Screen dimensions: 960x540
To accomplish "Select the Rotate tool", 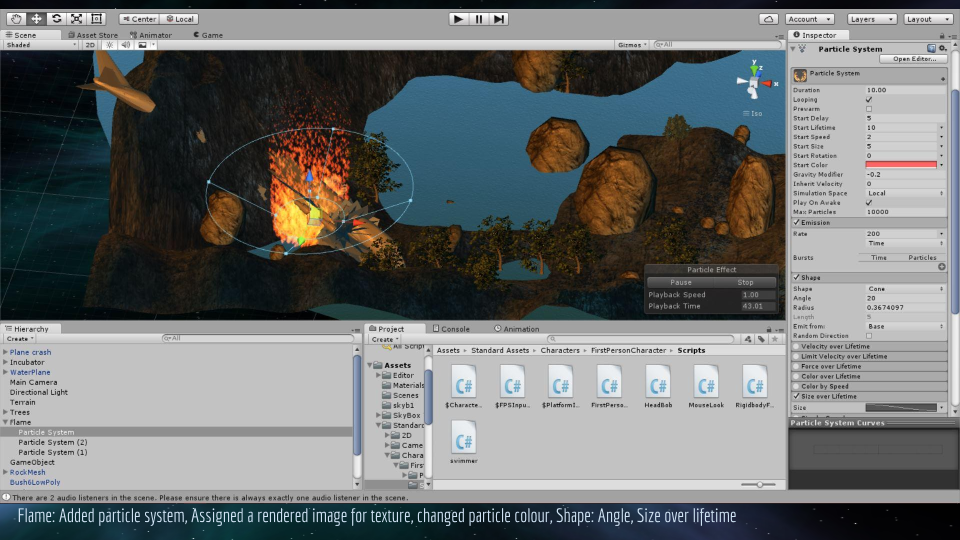I will tap(56, 19).
